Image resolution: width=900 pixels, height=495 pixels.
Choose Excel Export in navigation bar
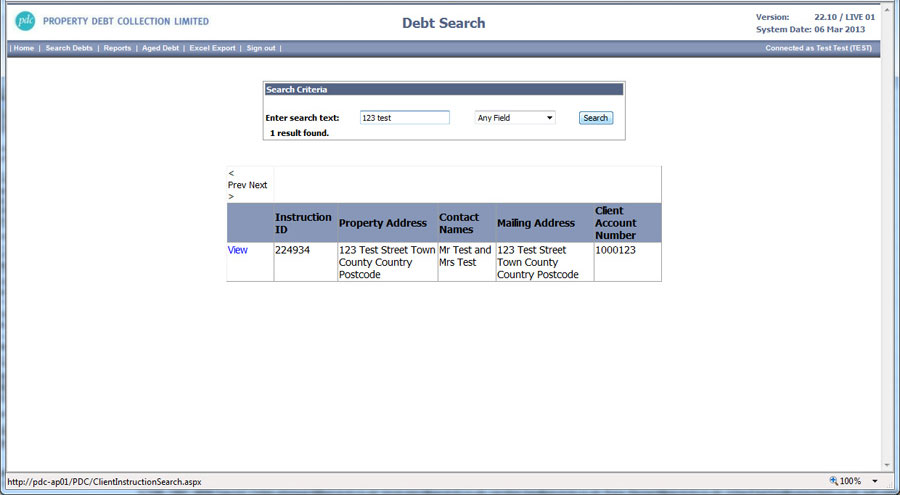pos(212,48)
